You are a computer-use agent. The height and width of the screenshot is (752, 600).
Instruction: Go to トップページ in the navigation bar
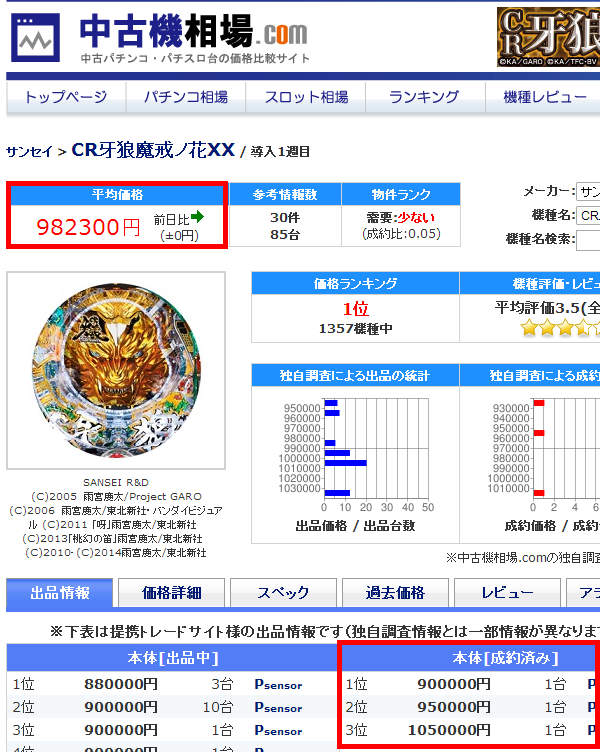(66, 97)
